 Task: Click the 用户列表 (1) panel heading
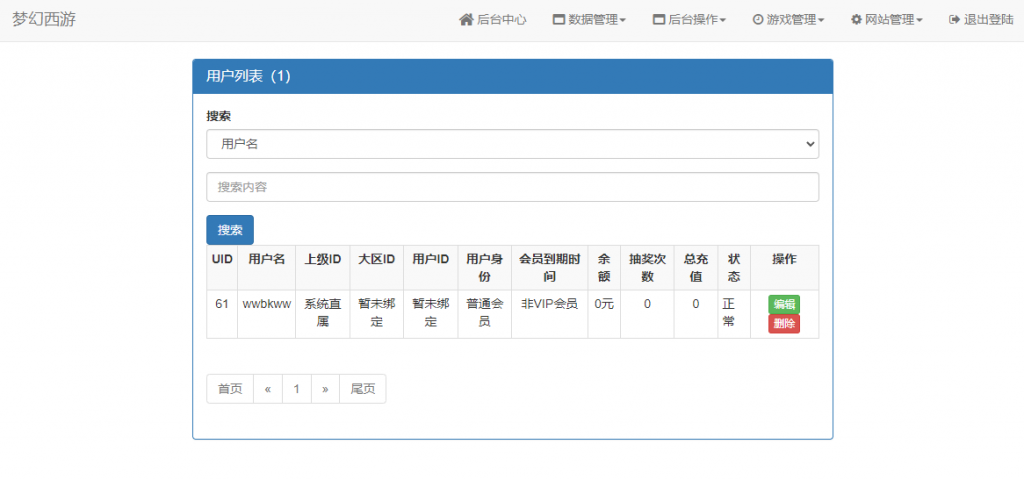(513, 76)
